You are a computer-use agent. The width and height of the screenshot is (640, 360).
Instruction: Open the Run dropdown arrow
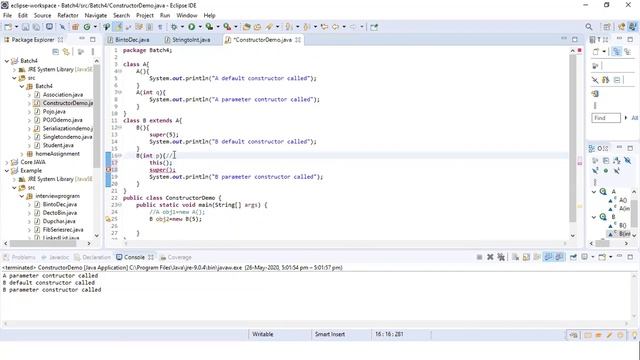click(200, 27)
